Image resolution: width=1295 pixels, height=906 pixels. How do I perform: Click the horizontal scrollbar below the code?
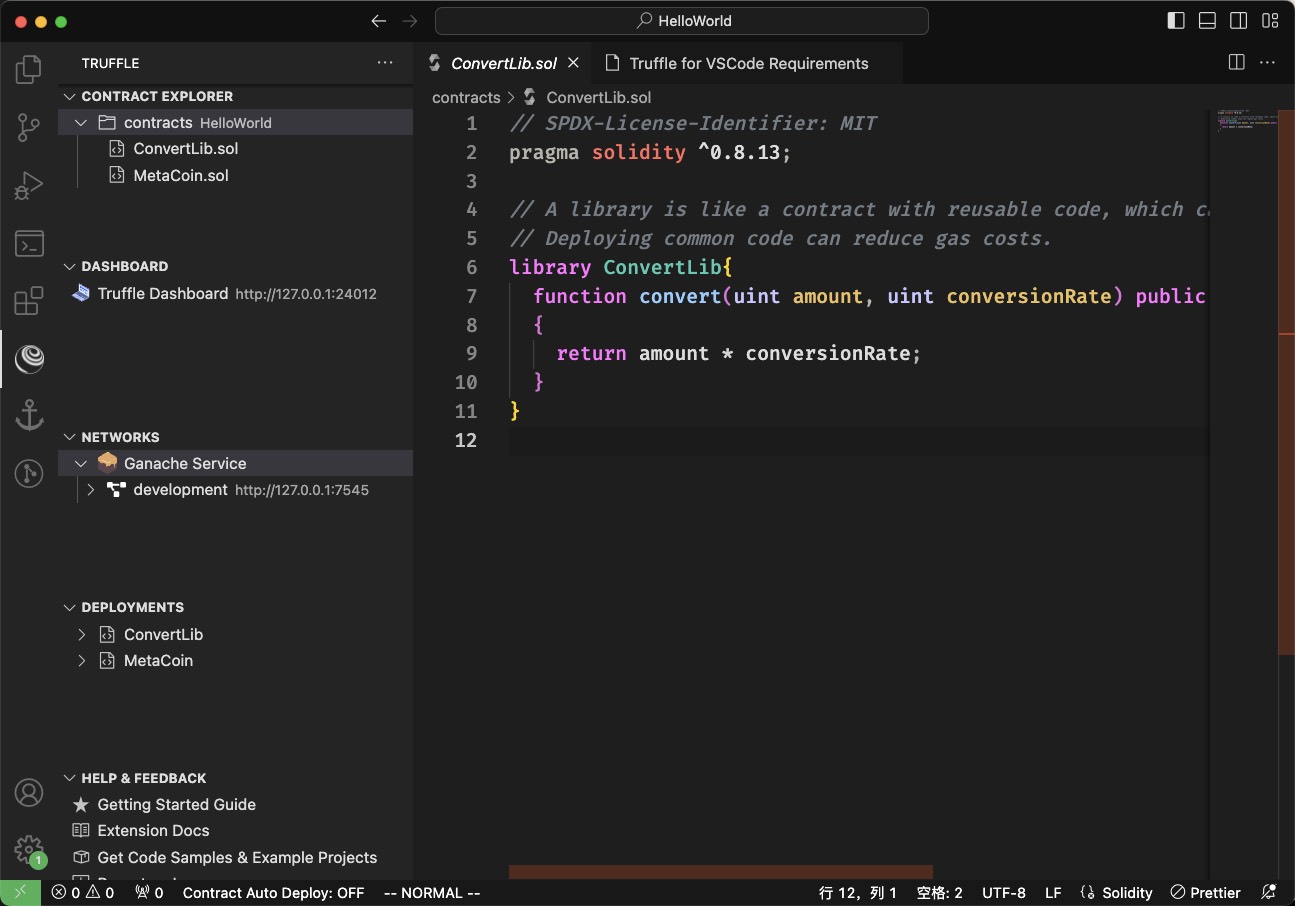pos(721,872)
